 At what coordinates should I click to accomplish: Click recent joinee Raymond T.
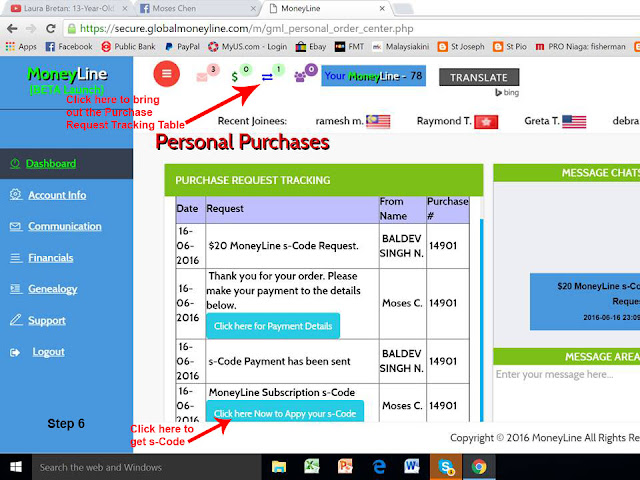pyautogui.click(x=444, y=121)
